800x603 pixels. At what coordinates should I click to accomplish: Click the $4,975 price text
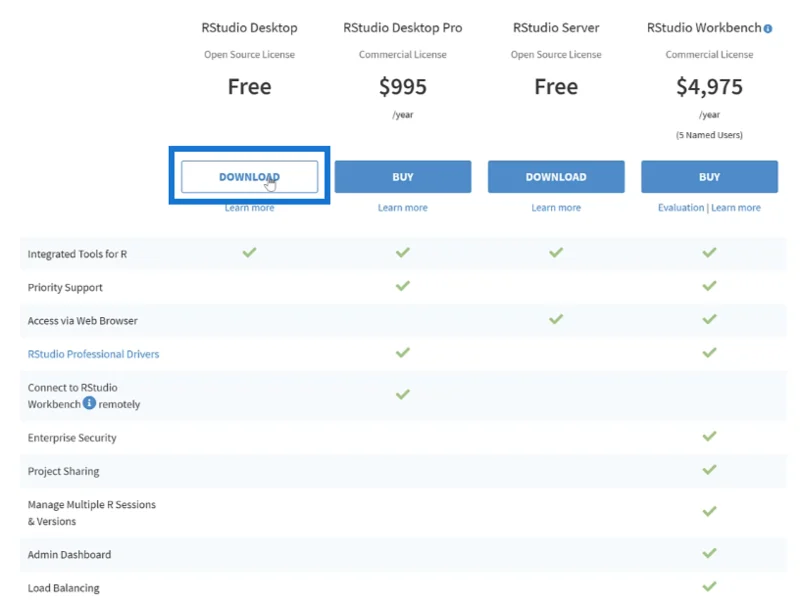(709, 87)
